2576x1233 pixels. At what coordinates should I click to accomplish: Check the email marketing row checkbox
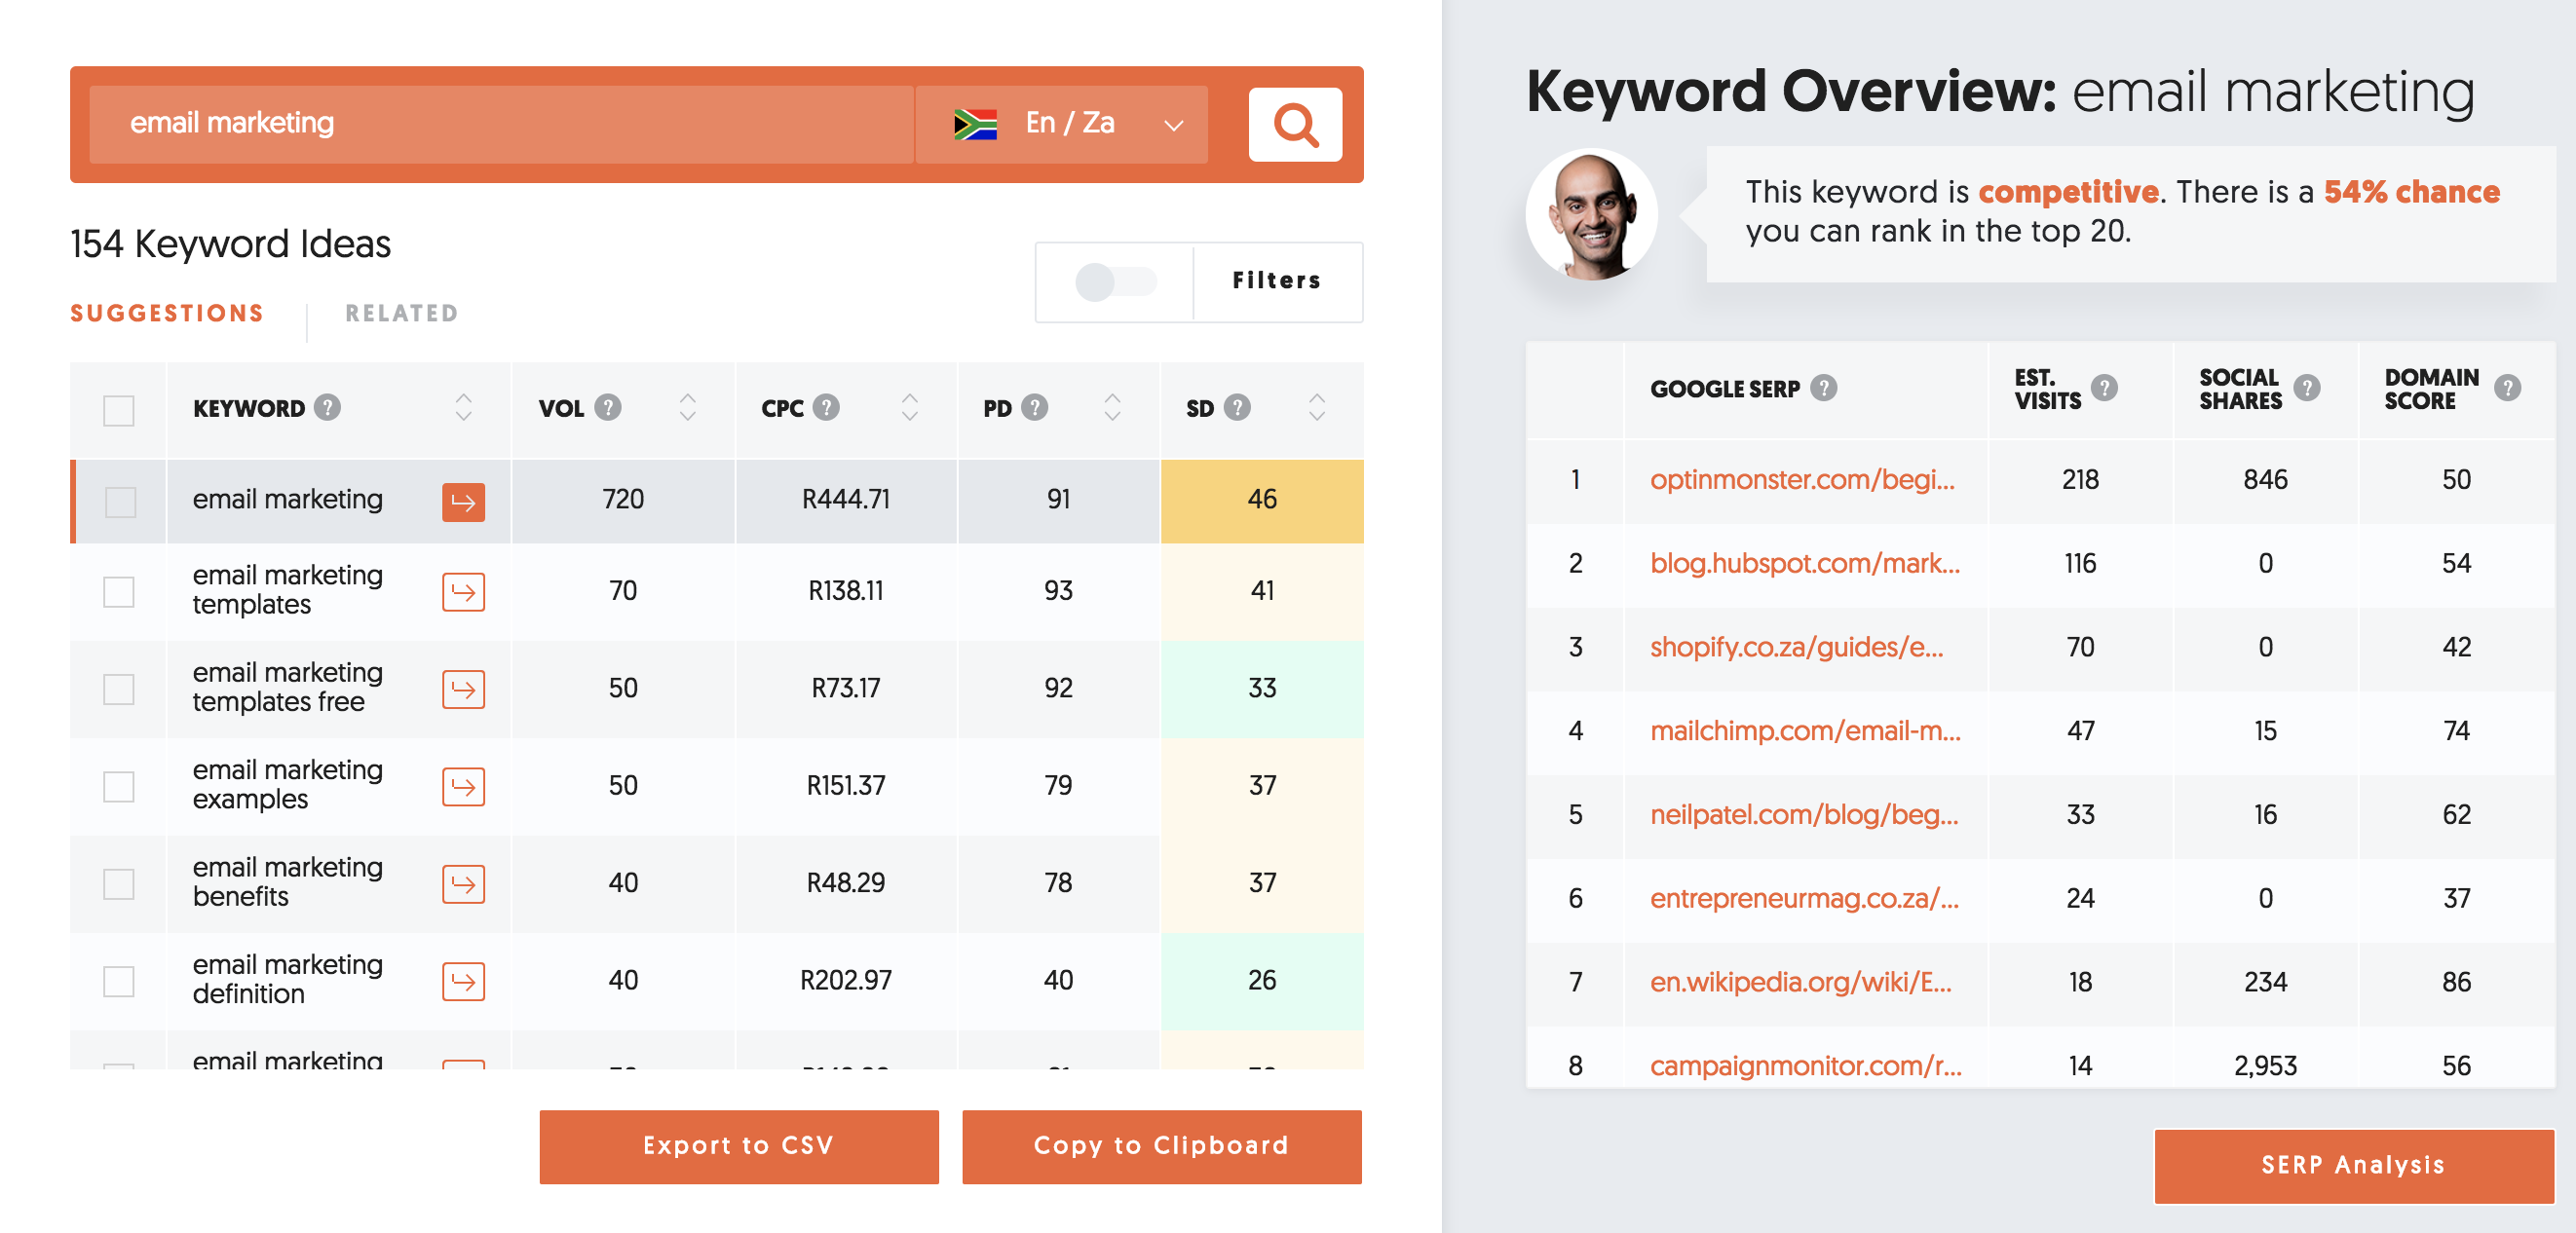(120, 501)
